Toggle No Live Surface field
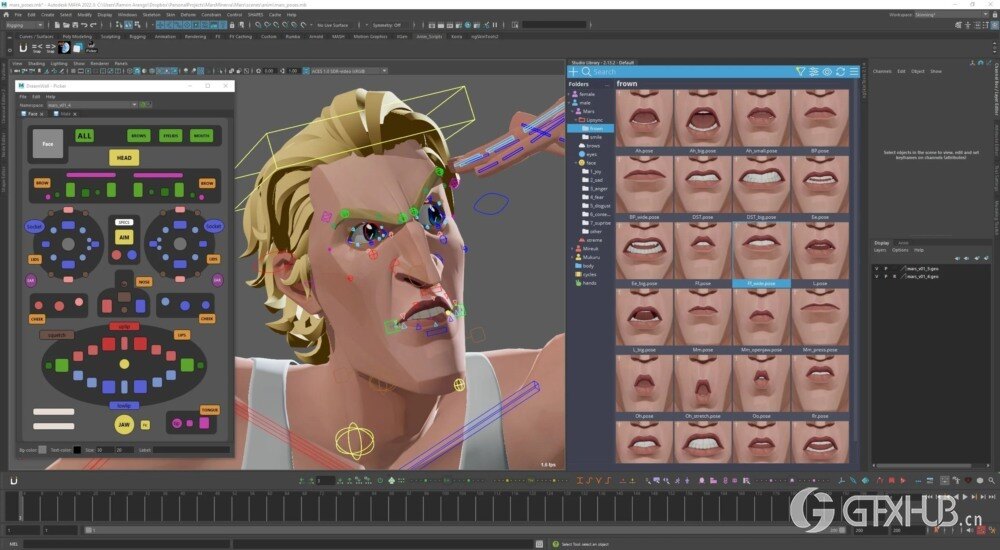This screenshot has height=550, width=1000. point(332,25)
